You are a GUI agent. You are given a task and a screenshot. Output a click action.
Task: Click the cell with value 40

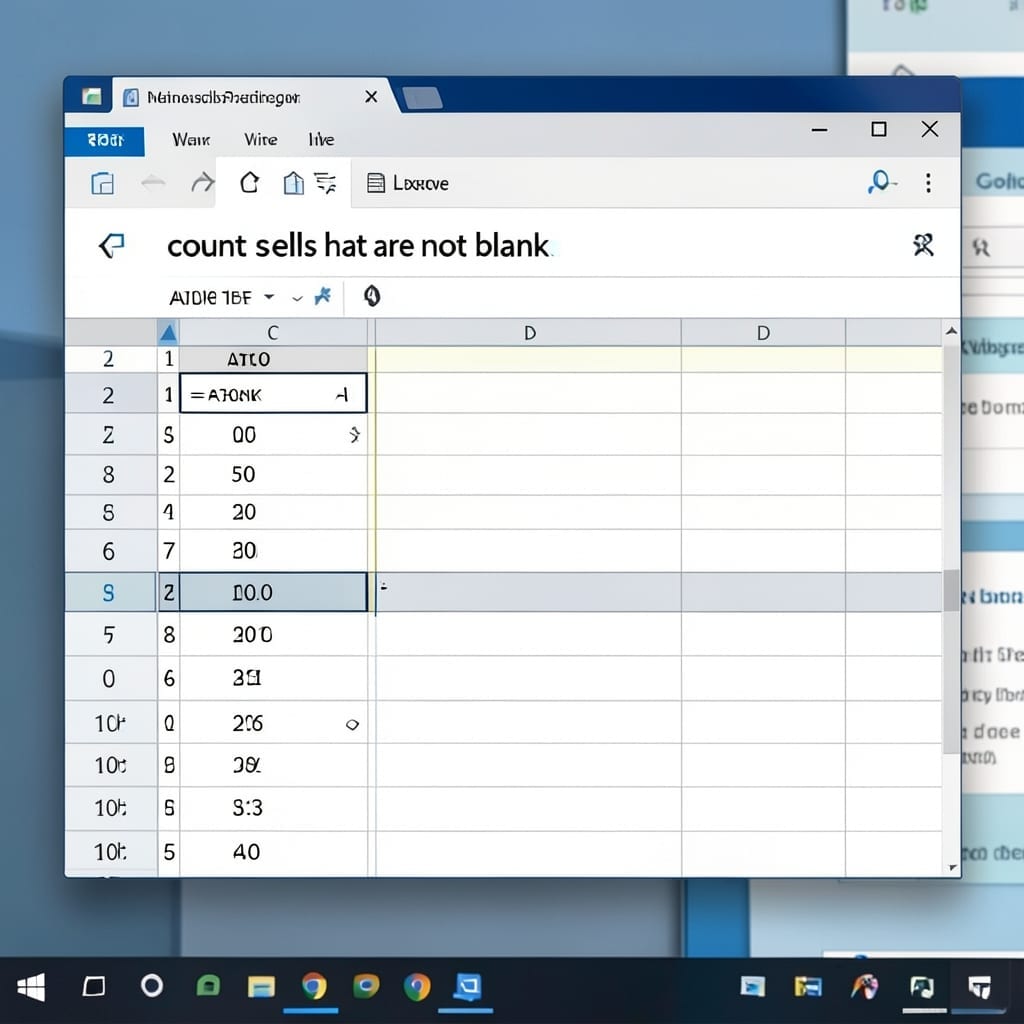coord(273,852)
